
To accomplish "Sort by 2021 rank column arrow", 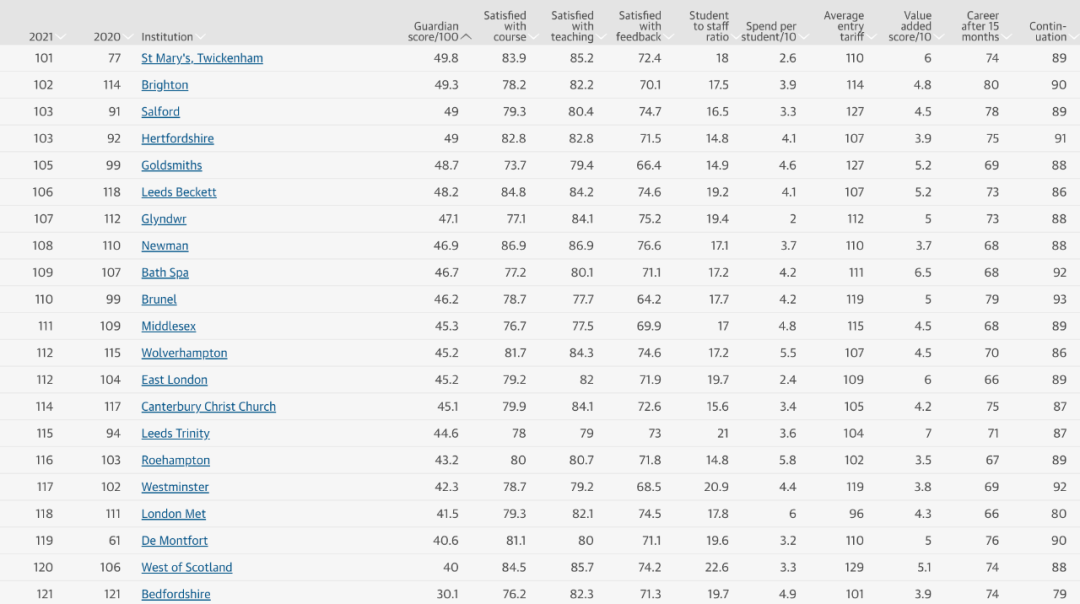I will point(61,37).
